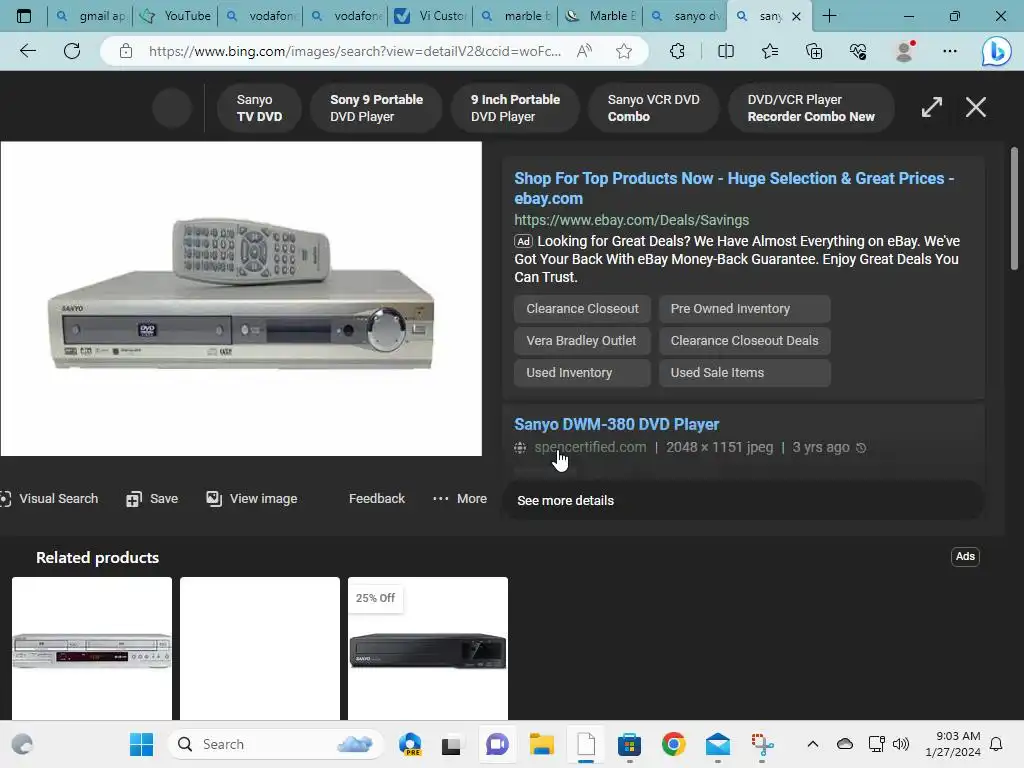Image resolution: width=1024 pixels, height=768 pixels.
Task: Switch to the YouTube tab
Action: tap(176, 16)
